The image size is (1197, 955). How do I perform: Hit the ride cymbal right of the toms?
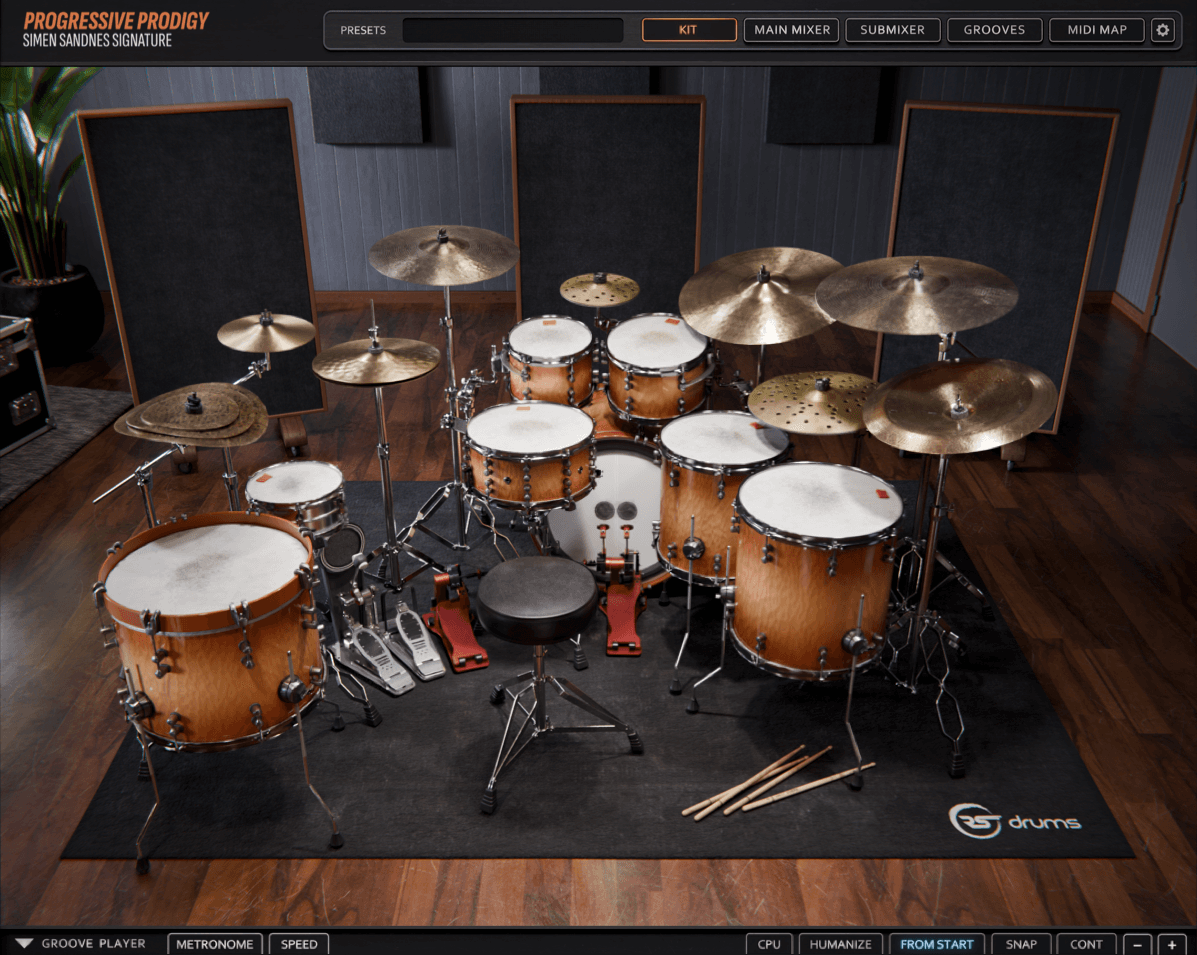[759, 295]
